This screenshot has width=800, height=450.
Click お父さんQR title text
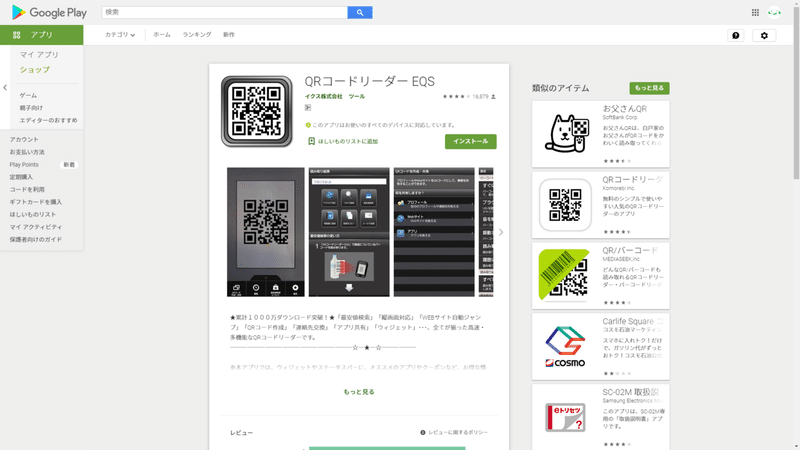pos(624,109)
